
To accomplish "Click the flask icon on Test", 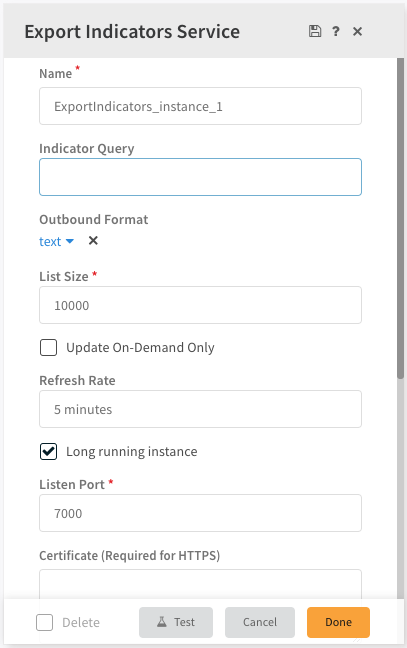I will coord(162,622).
